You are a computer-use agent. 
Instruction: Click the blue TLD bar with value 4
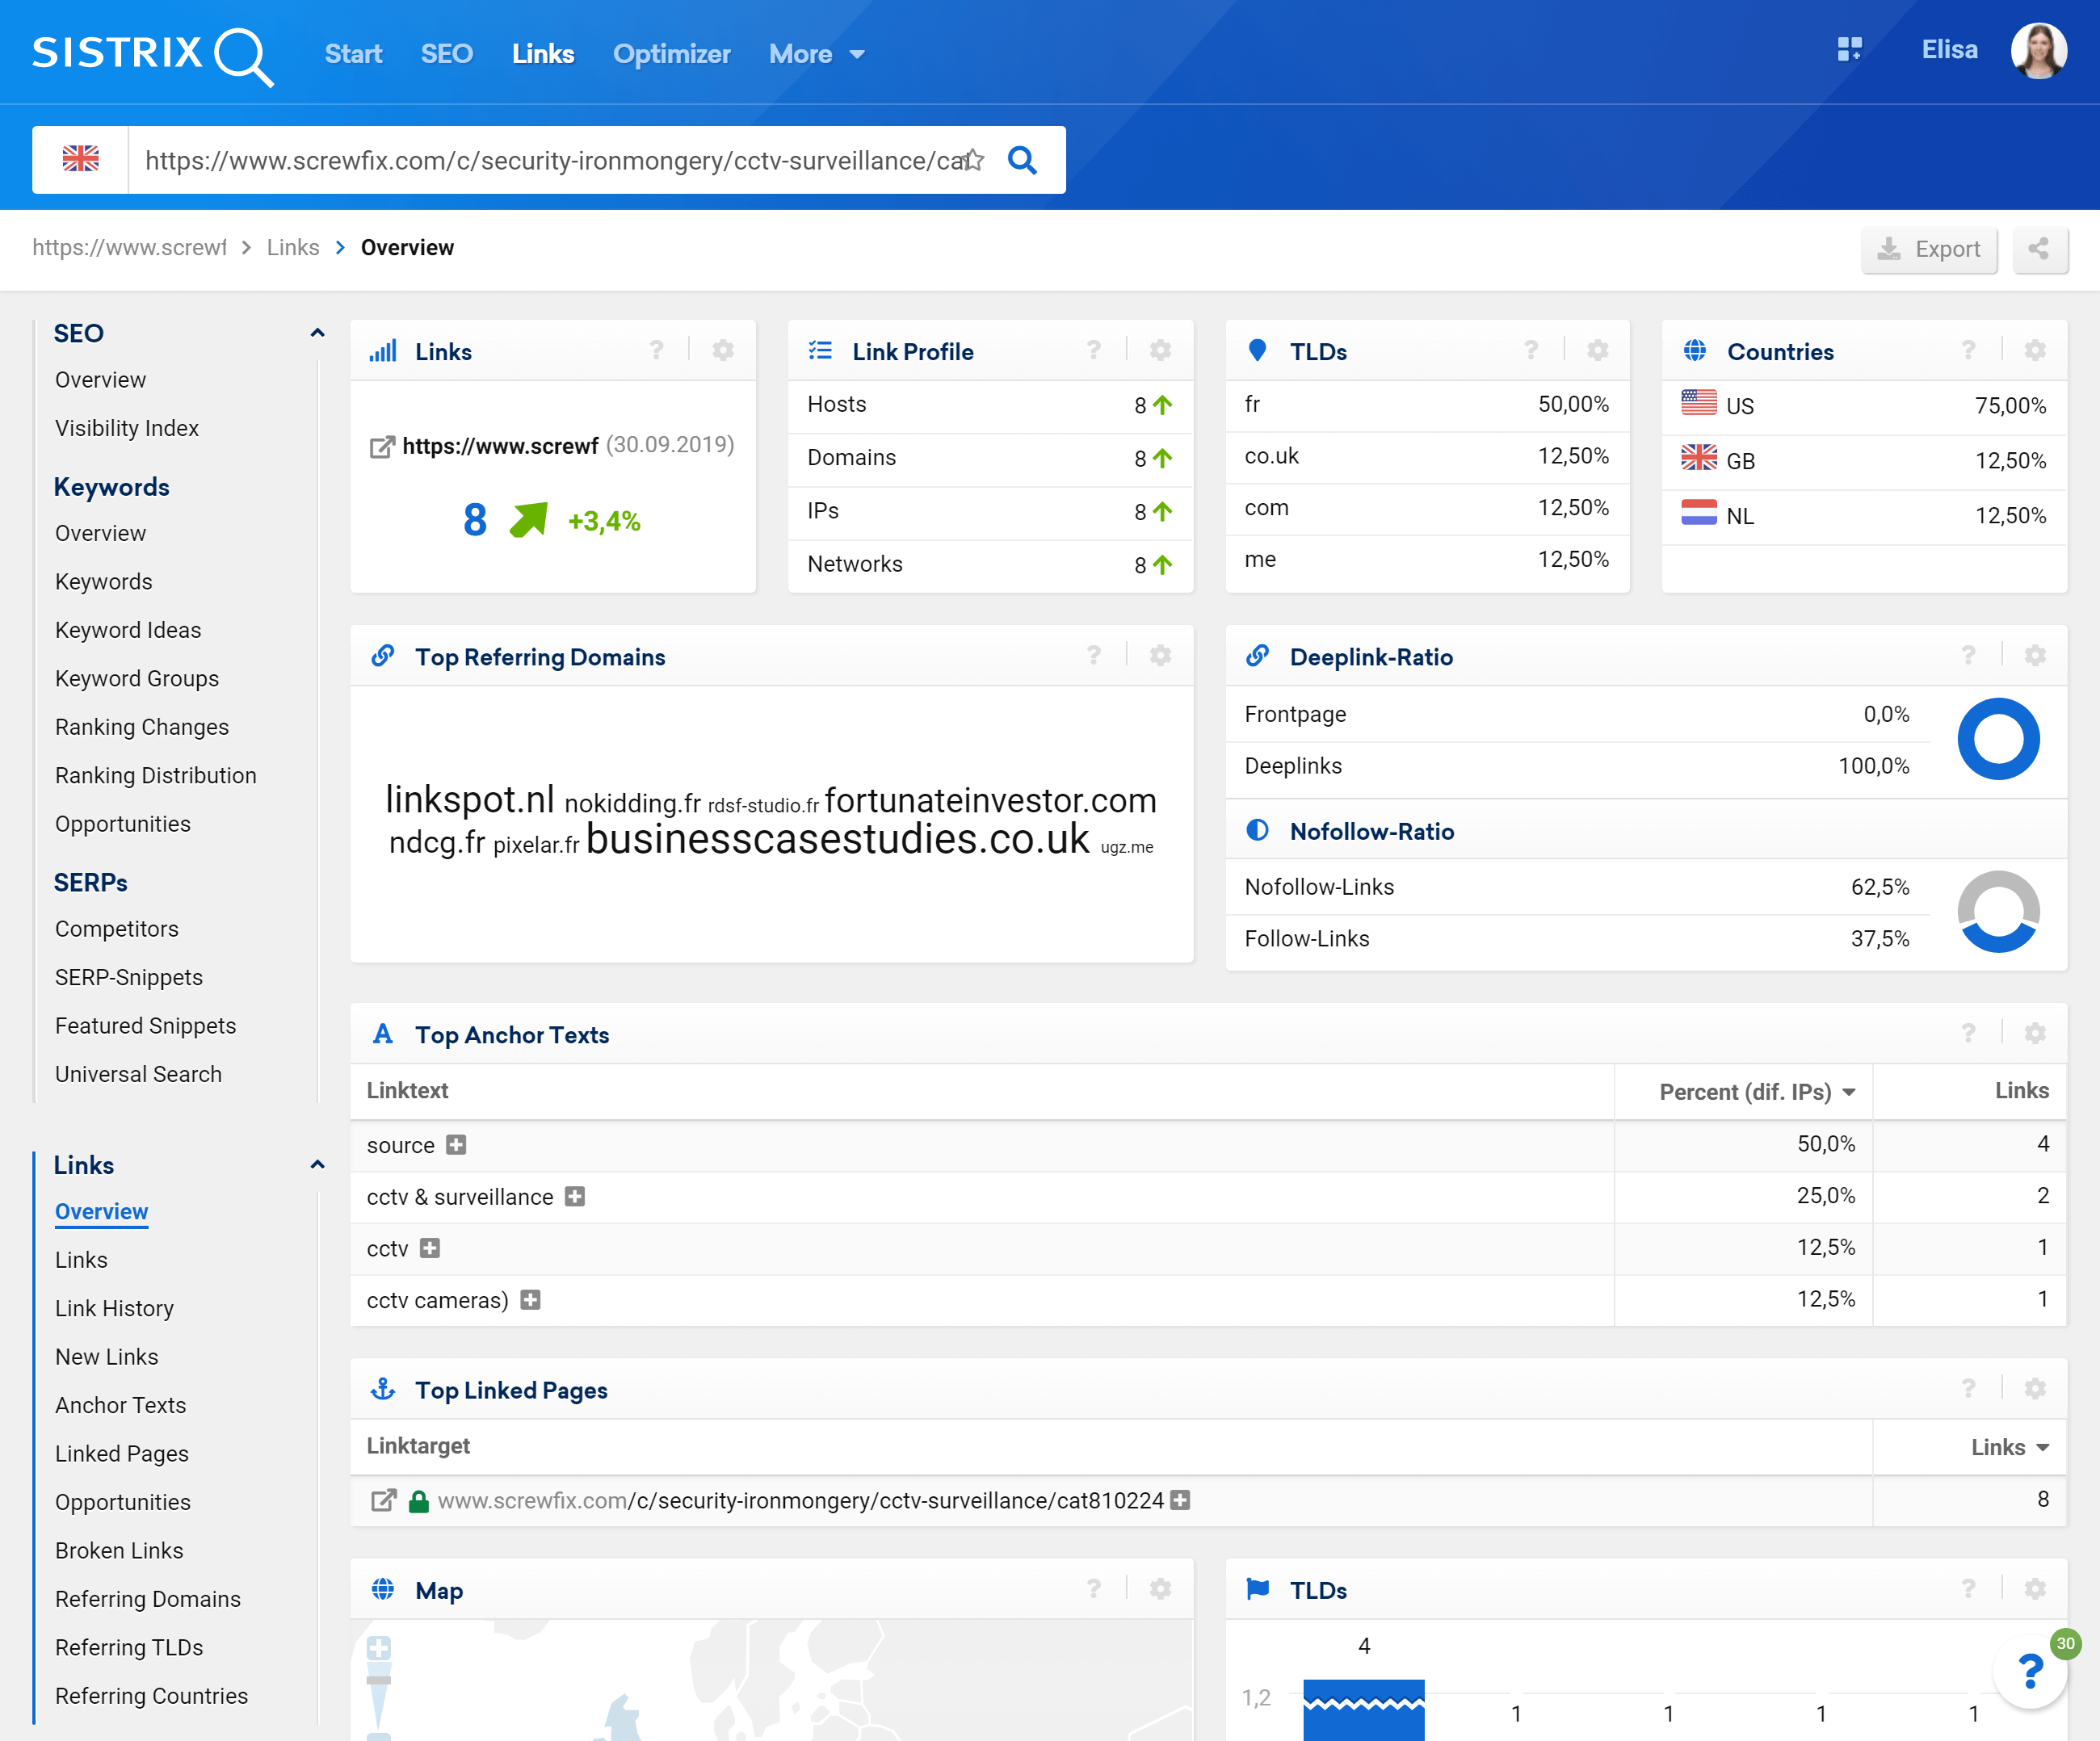tap(1364, 1710)
